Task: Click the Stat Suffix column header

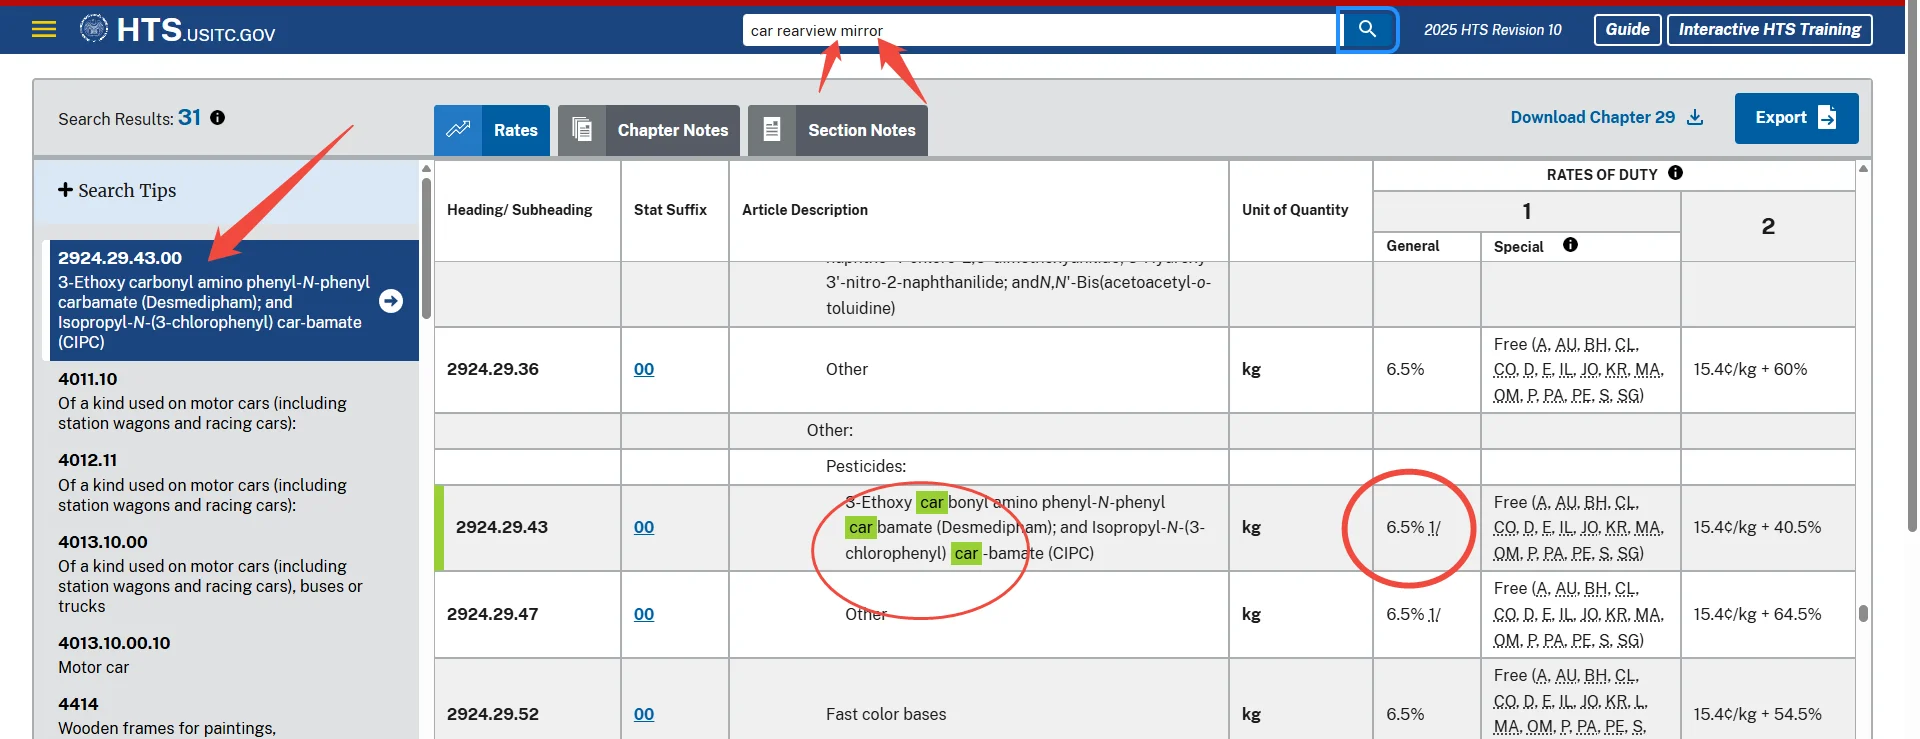Action: click(x=670, y=210)
